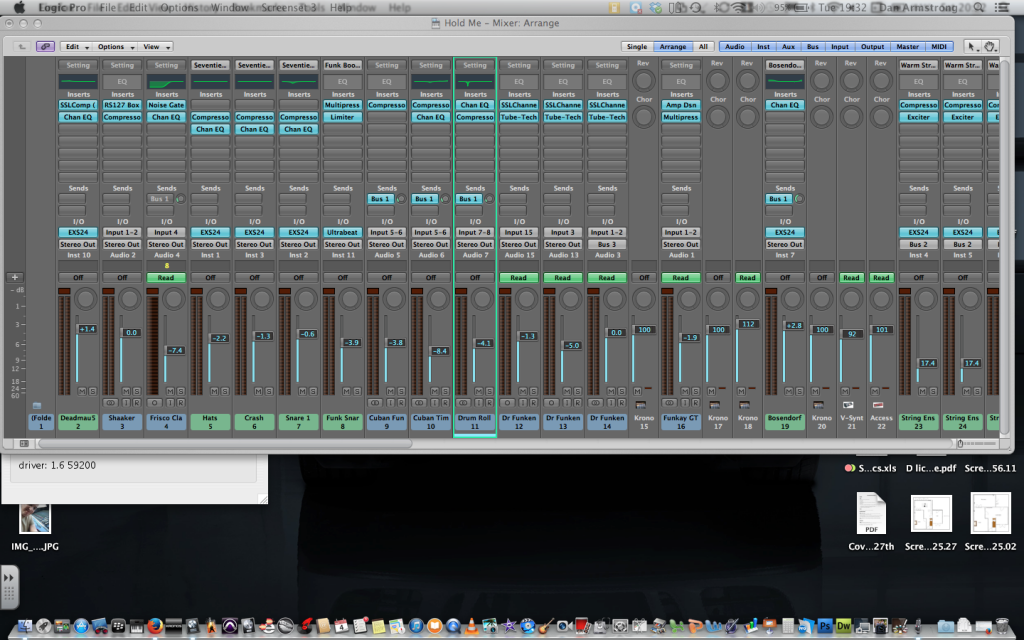1024x640 pixels.
Task: Solo the Bosendorf channel strip
Action: coord(799,391)
